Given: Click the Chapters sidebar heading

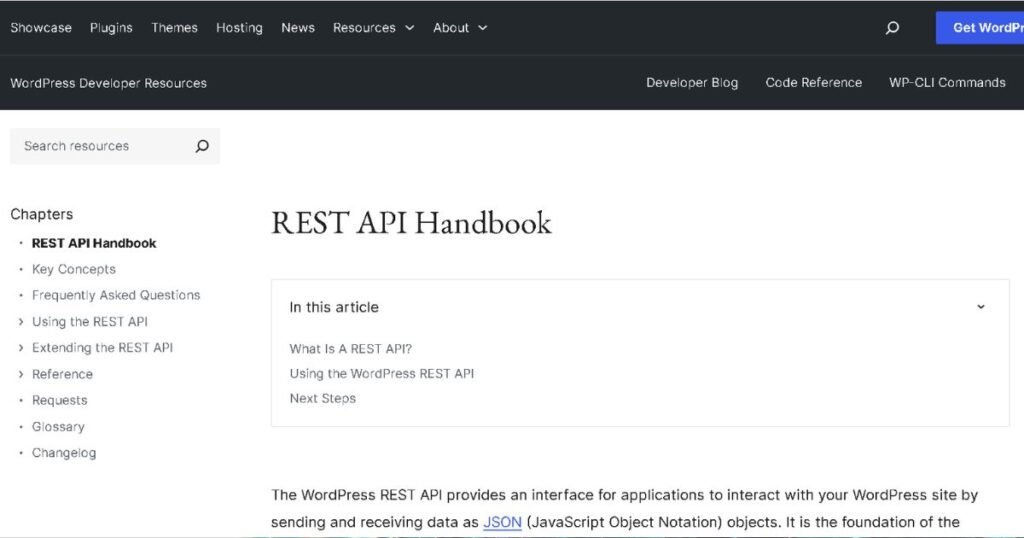Looking at the screenshot, I should point(42,214).
